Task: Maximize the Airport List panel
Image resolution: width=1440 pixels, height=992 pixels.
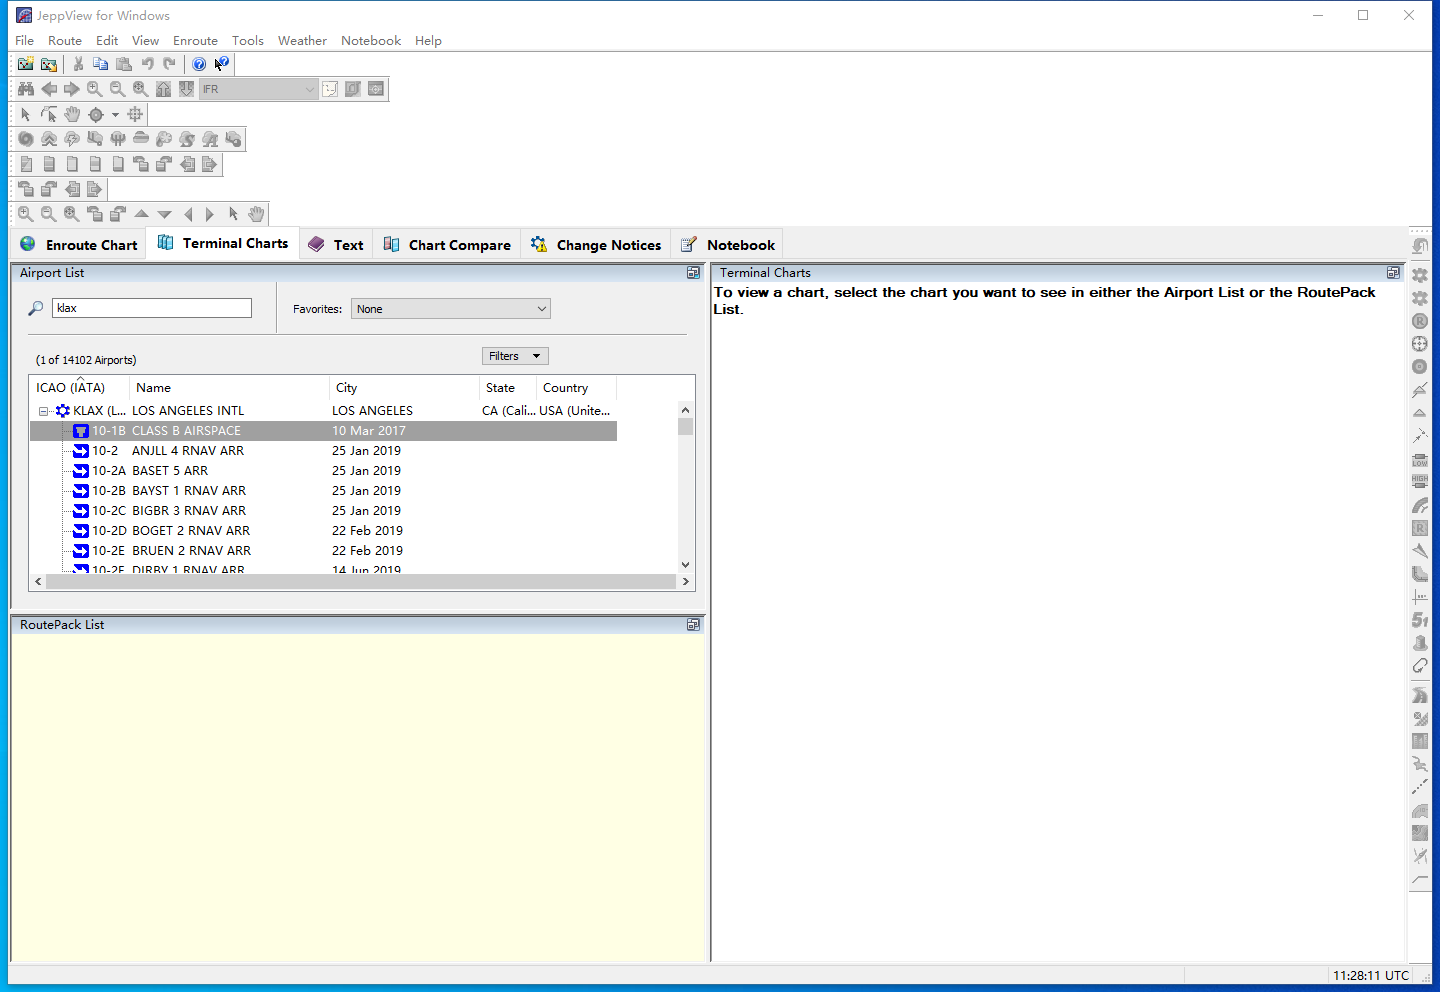Action: click(693, 273)
